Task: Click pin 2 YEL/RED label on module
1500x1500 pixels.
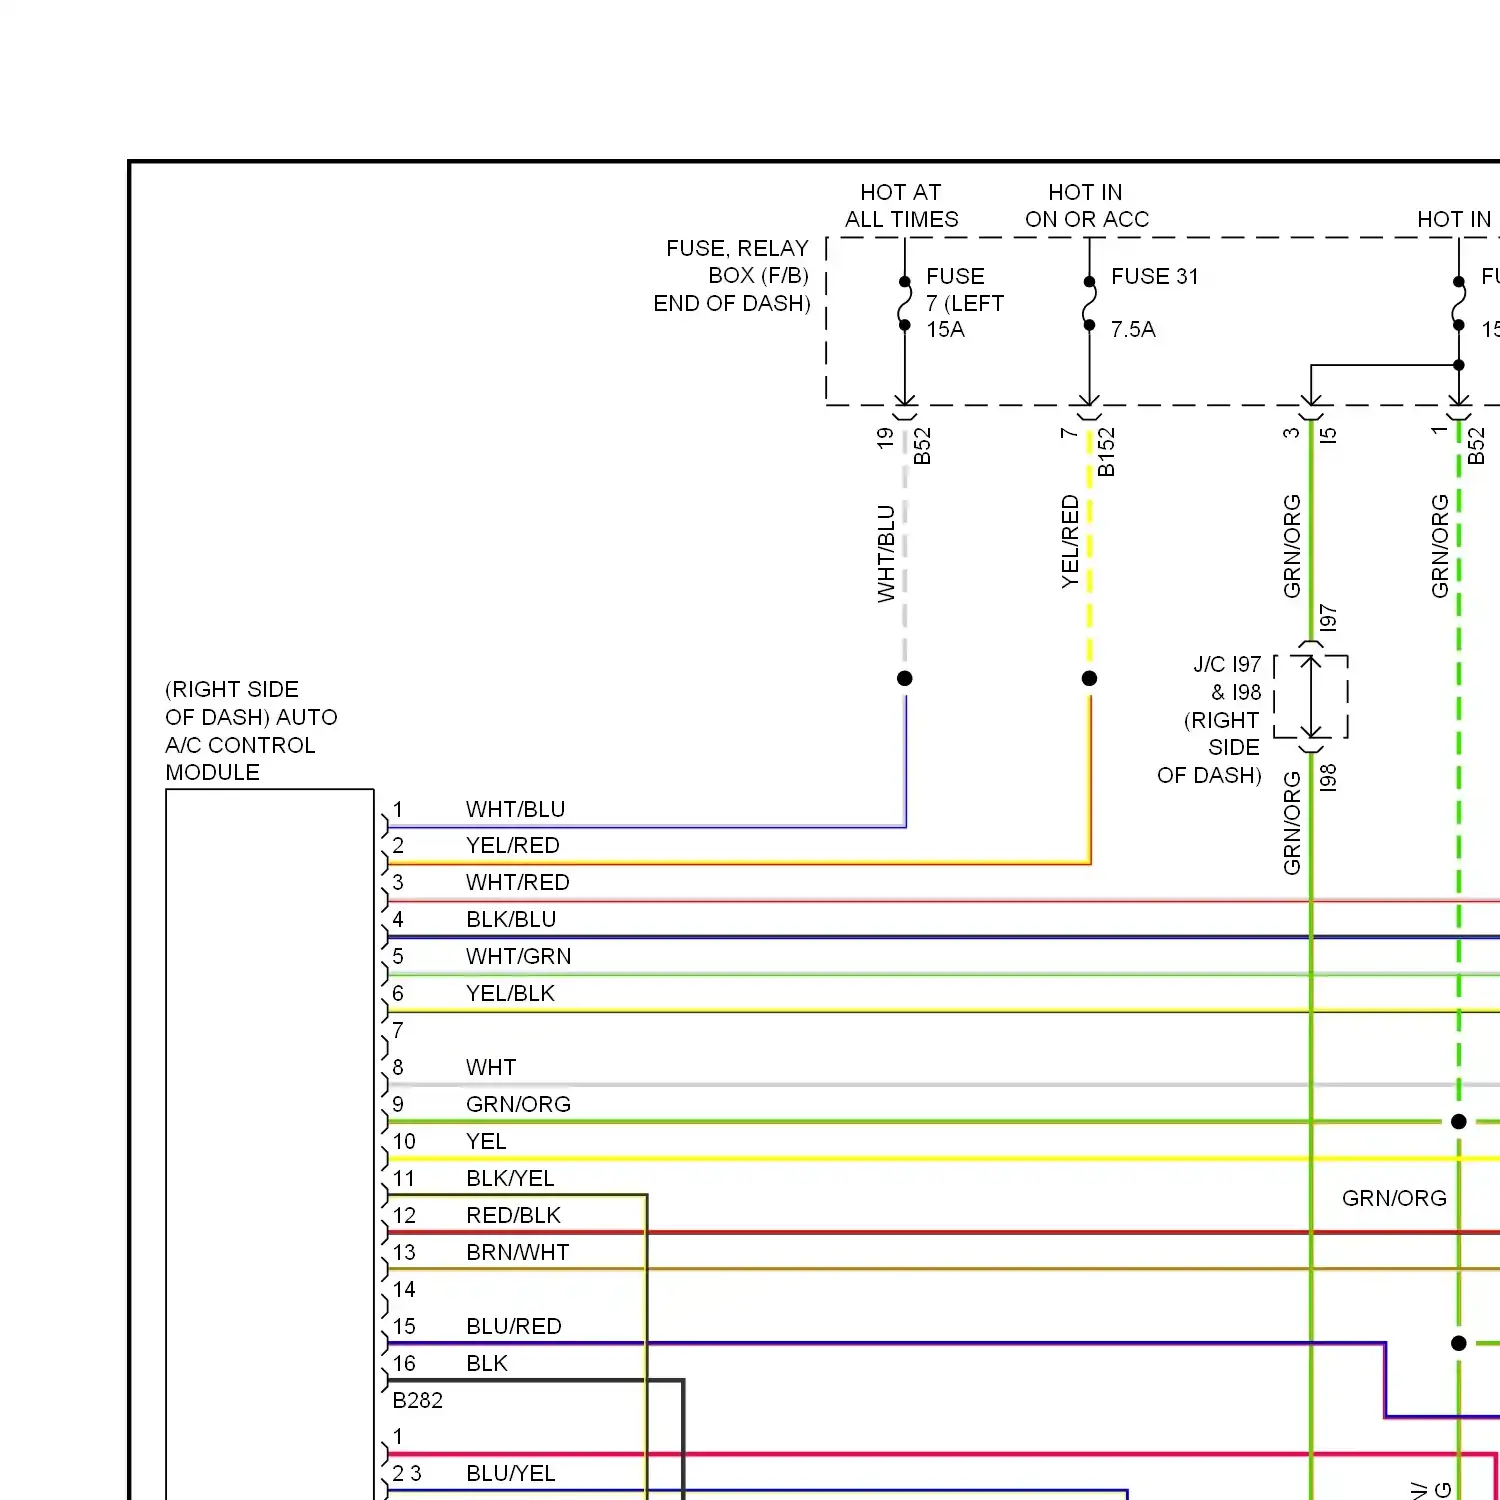Action: pos(513,845)
